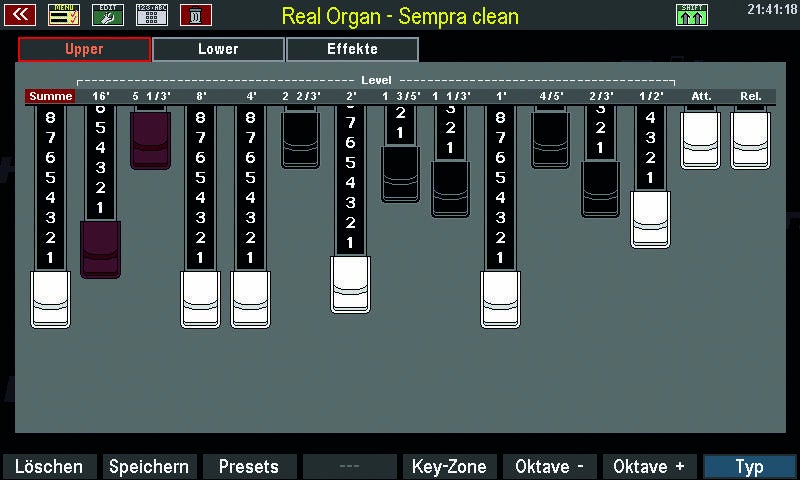Click the red trash bin icon
Image resolution: width=800 pixels, height=480 pixels.
click(x=196, y=15)
